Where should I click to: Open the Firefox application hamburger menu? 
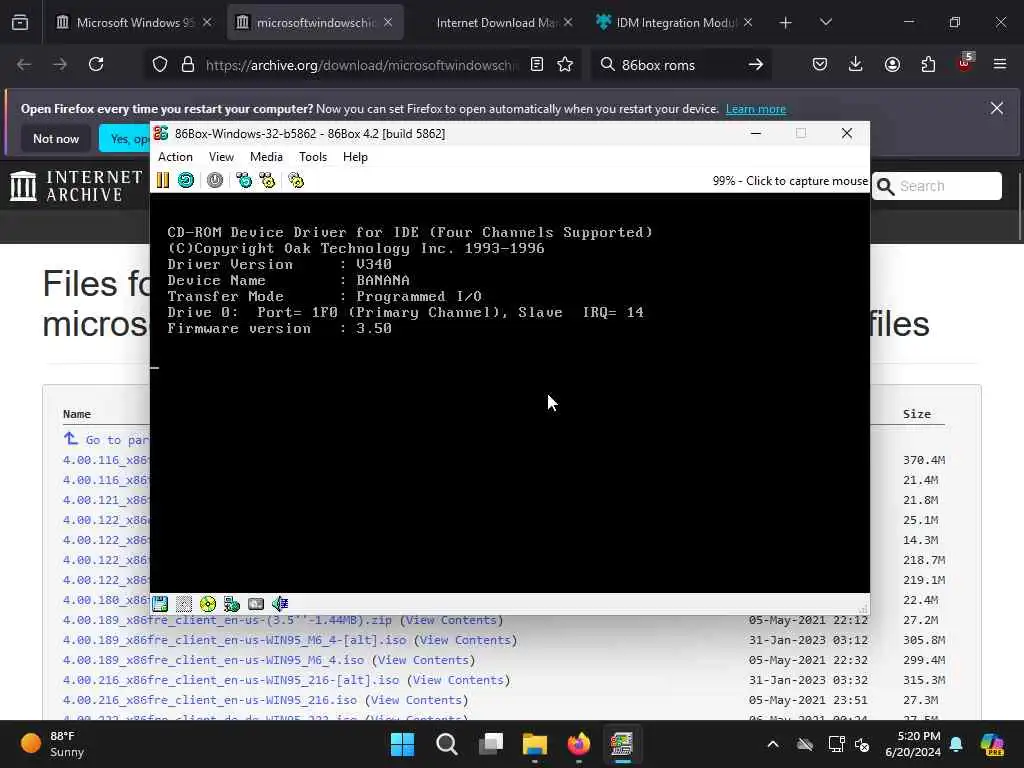click(1000, 64)
